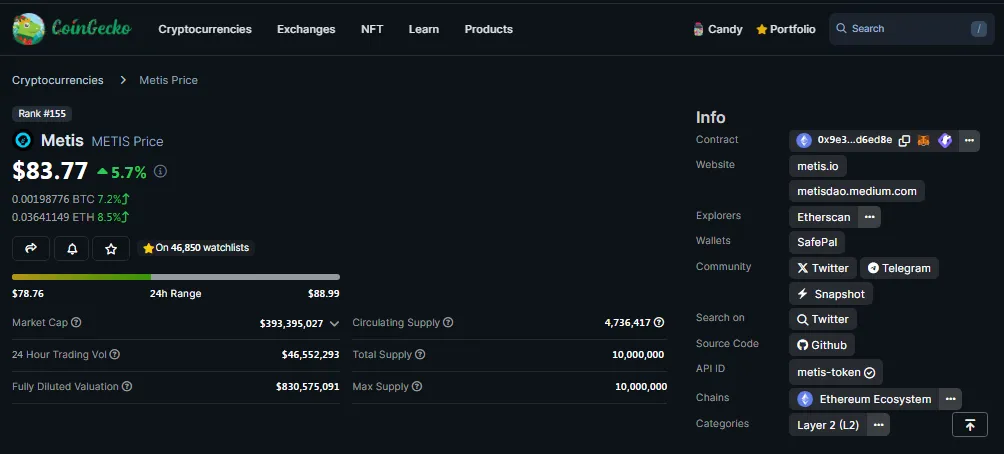Expand the Market Cap chevron
Image resolution: width=1004 pixels, height=454 pixels.
pyautogui.click(x=334, y=323)
